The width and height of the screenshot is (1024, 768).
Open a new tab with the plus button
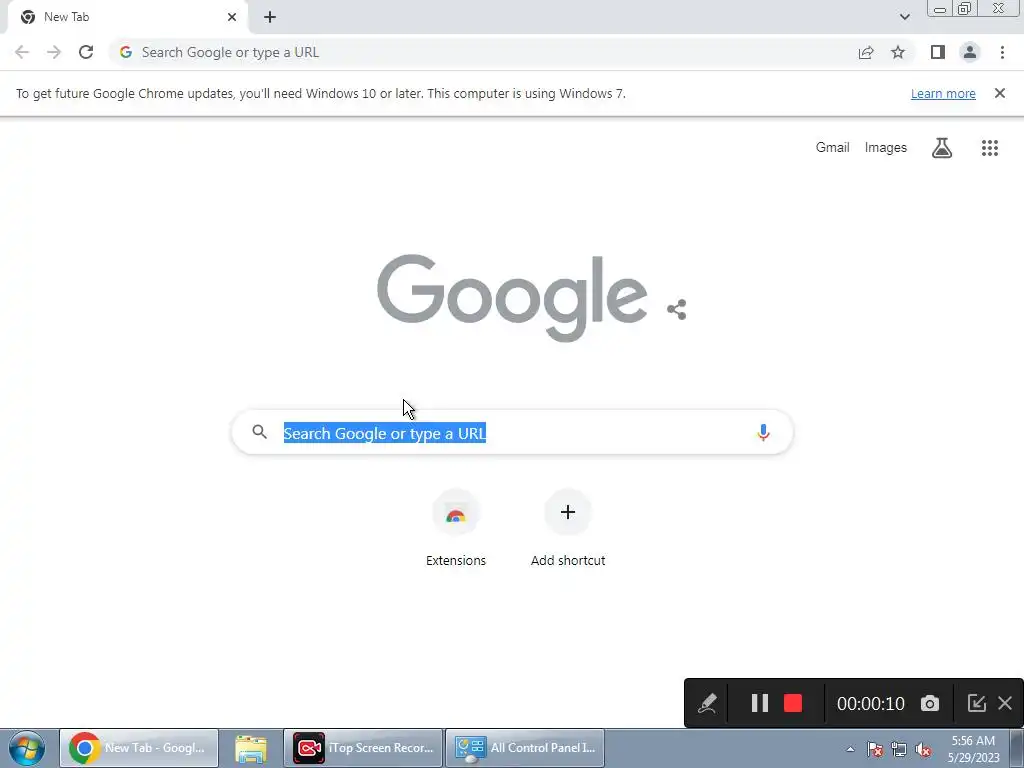270,17
